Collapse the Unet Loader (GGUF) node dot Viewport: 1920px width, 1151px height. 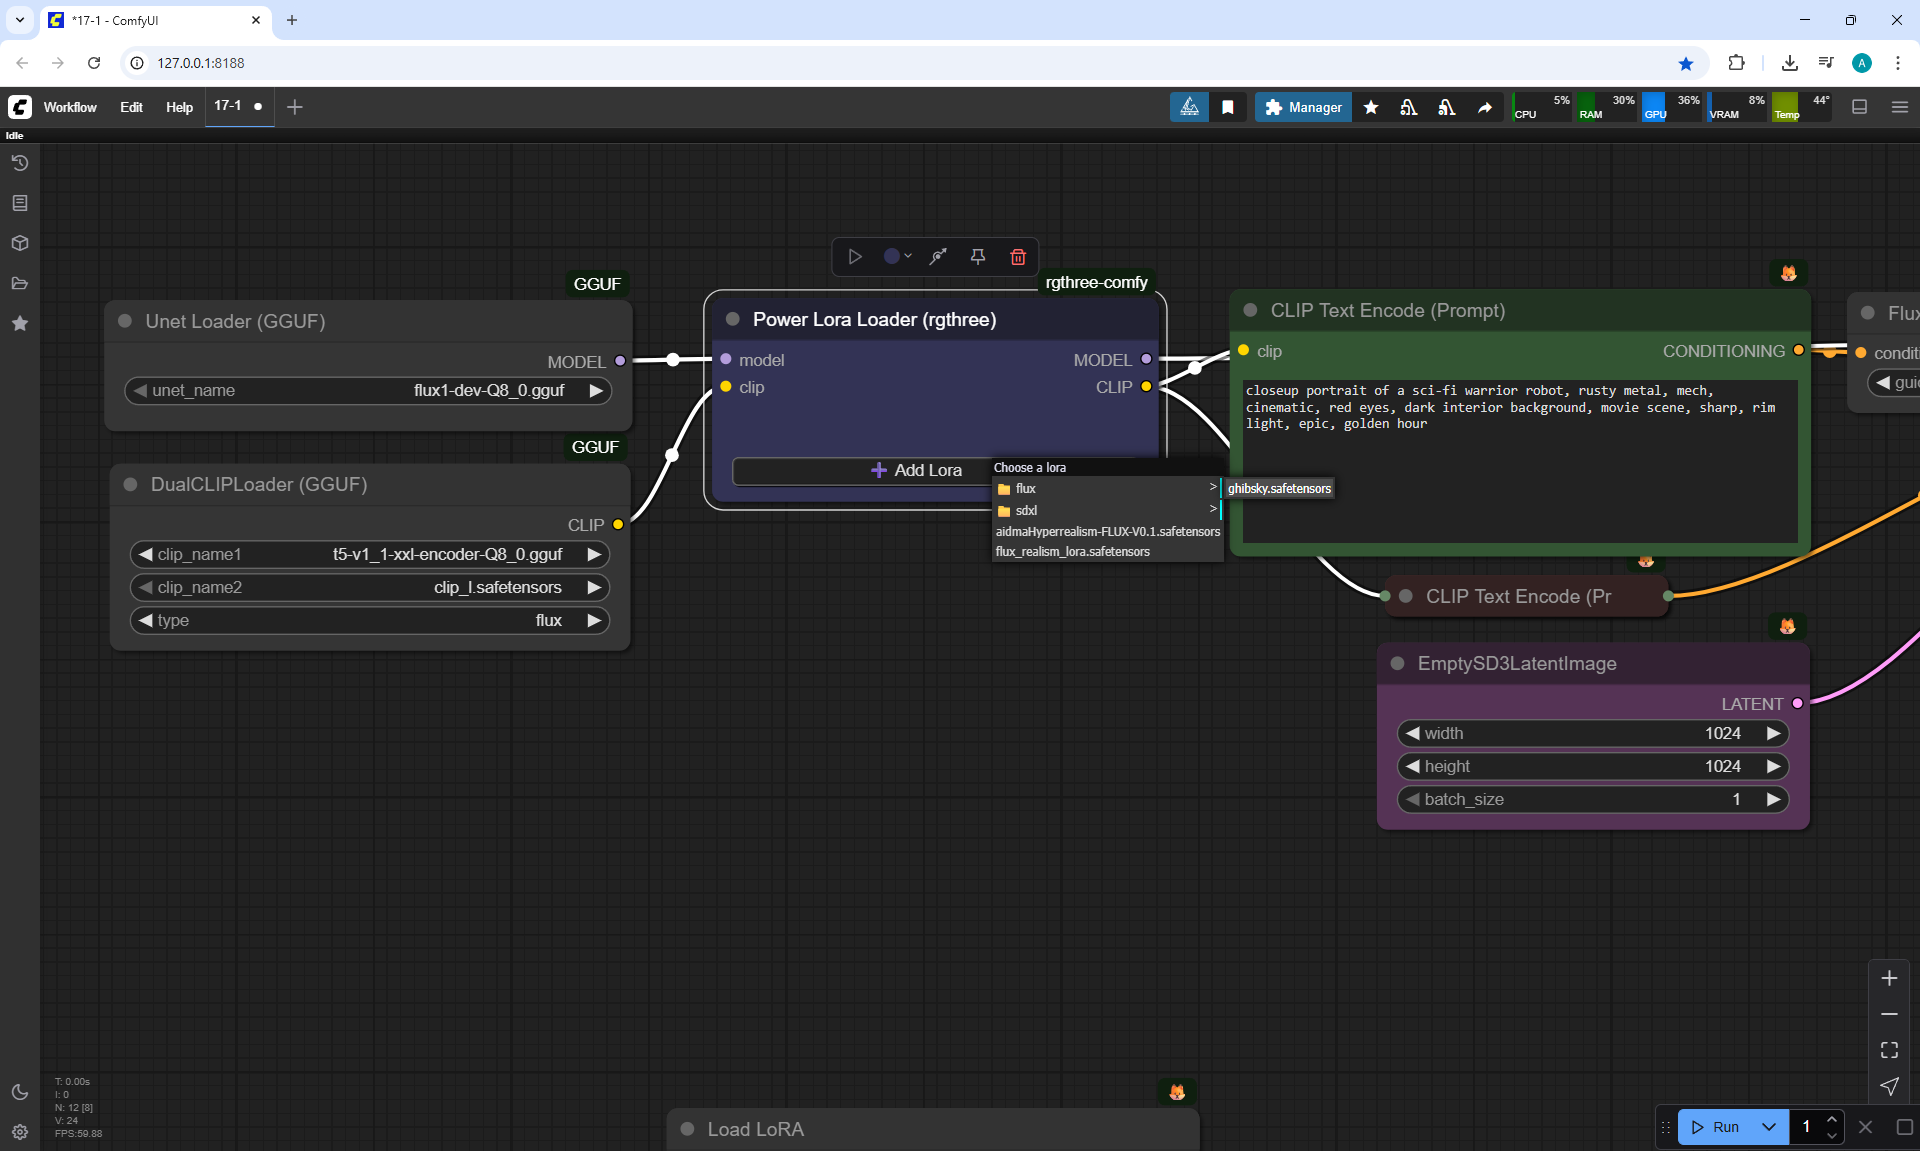pyautogui.click(x=126, y=321)
